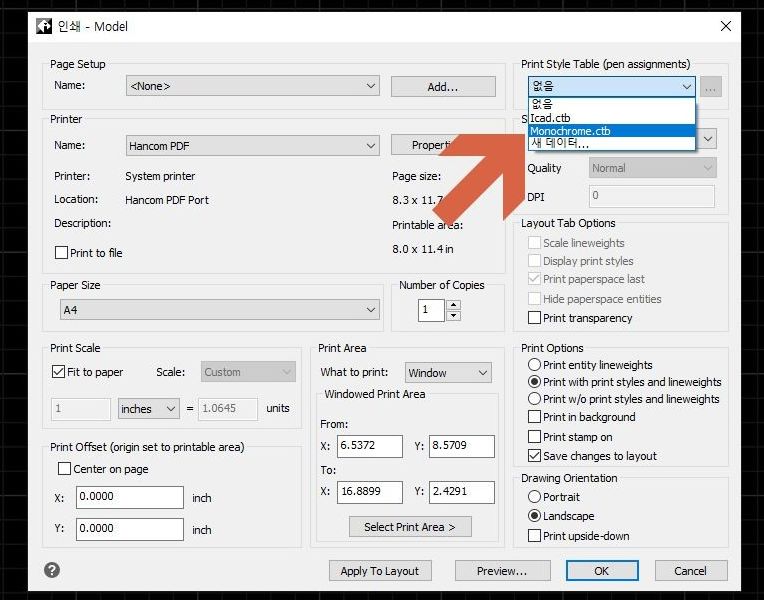The image size is (764, 600).
Task: Click the OK button
Action: click(x=602, y=571)
